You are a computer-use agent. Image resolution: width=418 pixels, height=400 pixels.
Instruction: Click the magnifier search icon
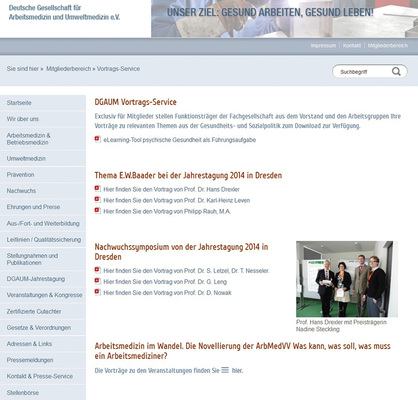coord(396,72)
